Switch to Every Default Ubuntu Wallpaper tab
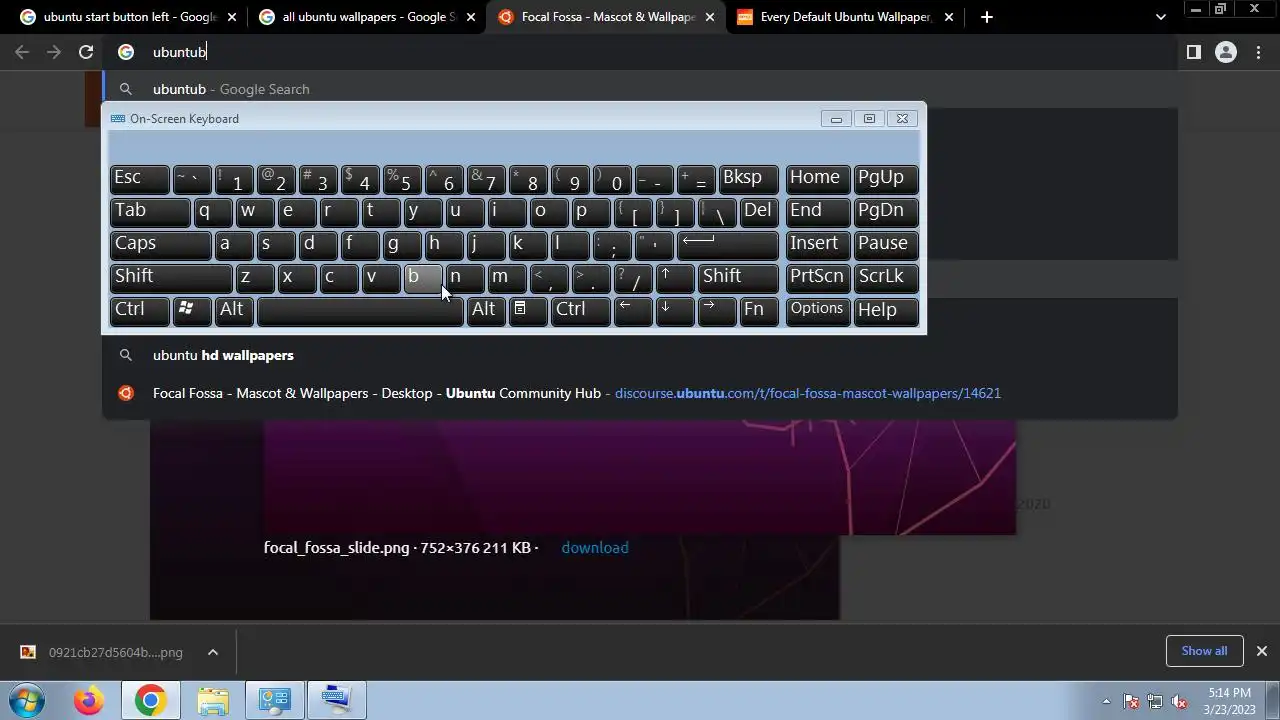The width and height of the screenshot is (1280, 720). (847, 17)
